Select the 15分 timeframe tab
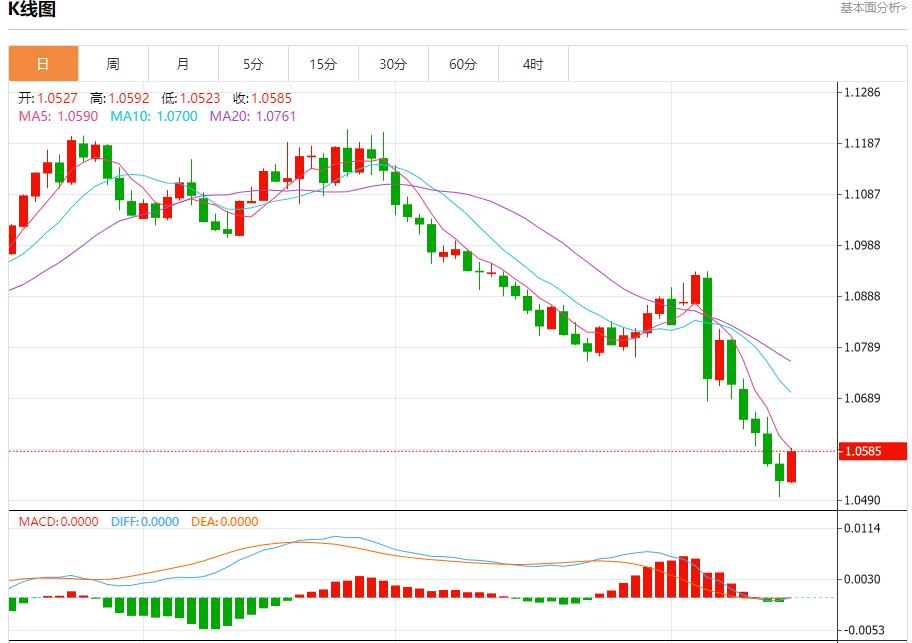 click(x=323, y=64)
